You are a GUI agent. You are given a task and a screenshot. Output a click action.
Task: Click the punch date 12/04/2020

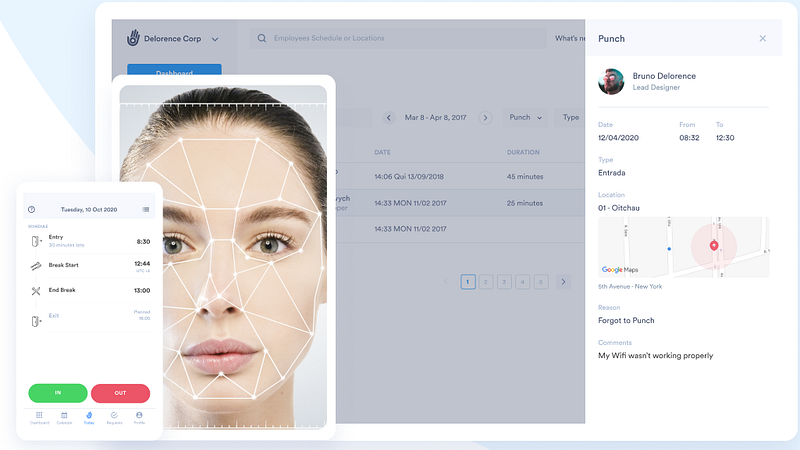tap(618, 138)
